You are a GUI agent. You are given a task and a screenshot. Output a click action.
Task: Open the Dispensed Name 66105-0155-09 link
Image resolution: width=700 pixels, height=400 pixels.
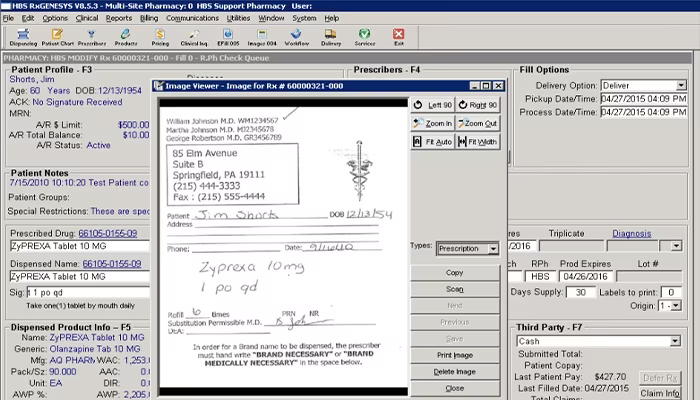112,264
